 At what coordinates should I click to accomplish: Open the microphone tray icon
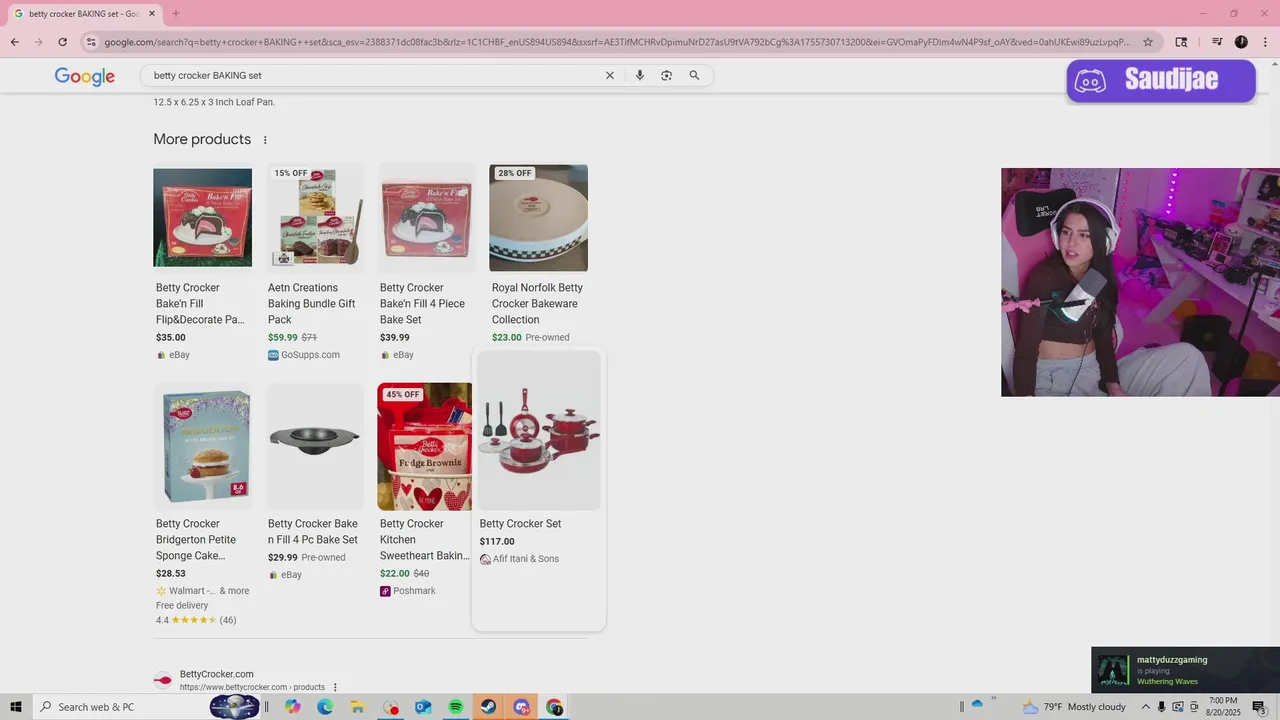tap(1161, 707)
